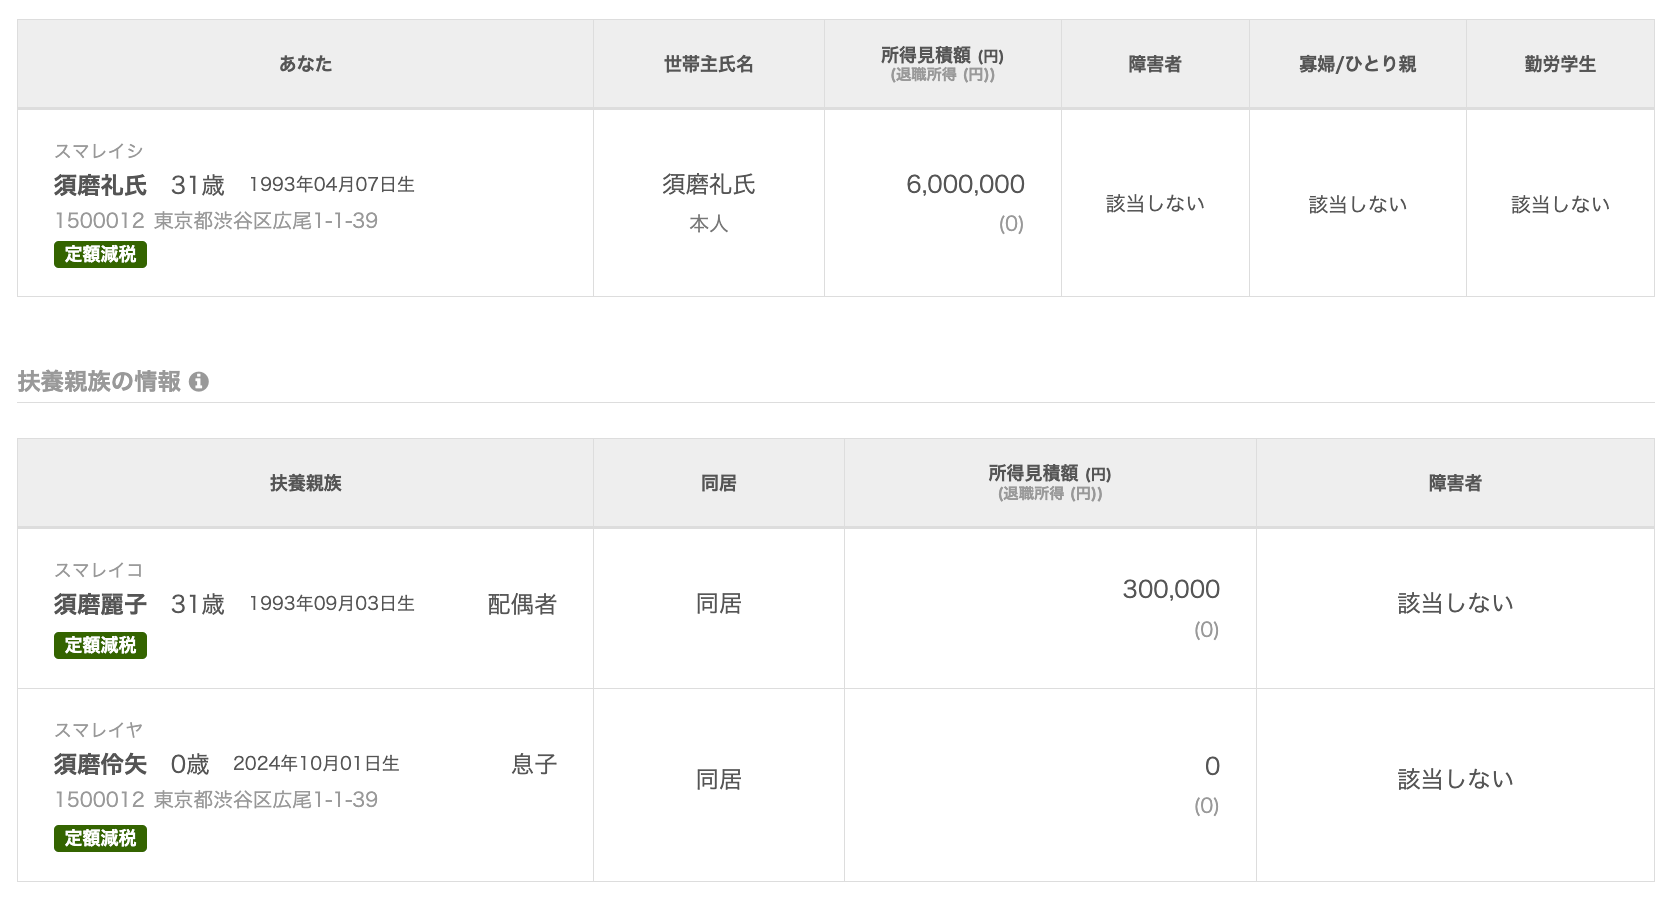This screenshot has height=900, width=1671.
Task: Click the 同居 column header
Action: coord(719,483)
